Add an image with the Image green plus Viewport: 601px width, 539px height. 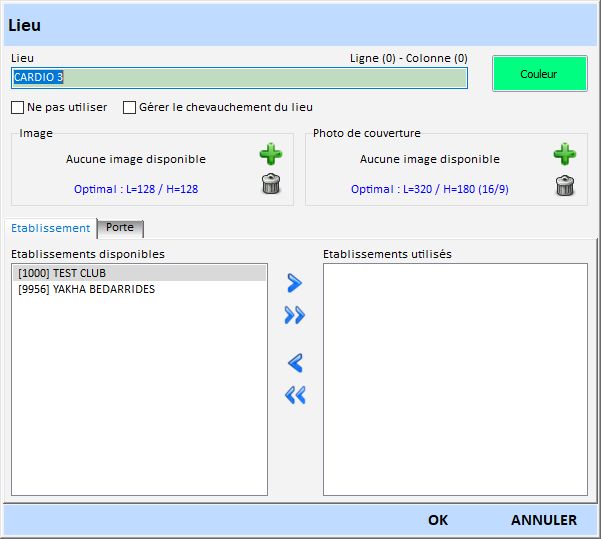pyautogui.click(x=271, y=155)
